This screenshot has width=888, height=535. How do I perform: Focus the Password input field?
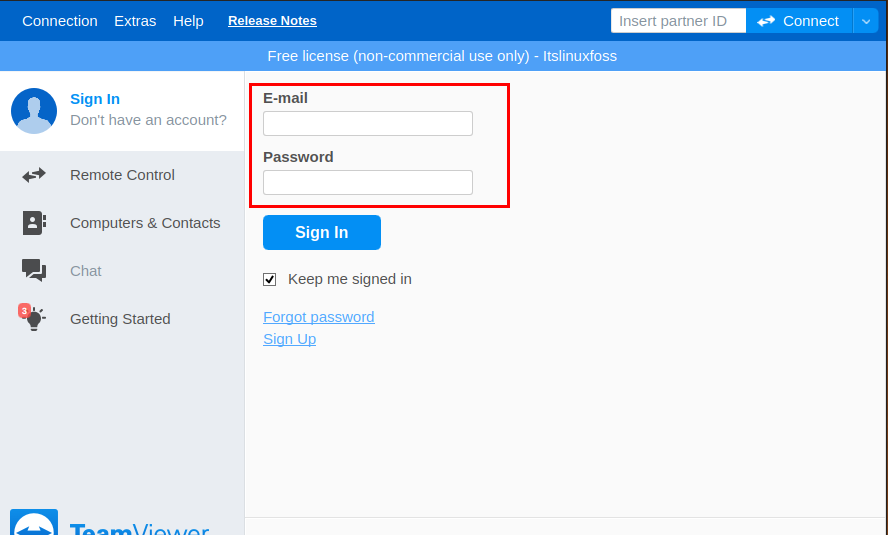pyautogui.click(x=368, y=182)
